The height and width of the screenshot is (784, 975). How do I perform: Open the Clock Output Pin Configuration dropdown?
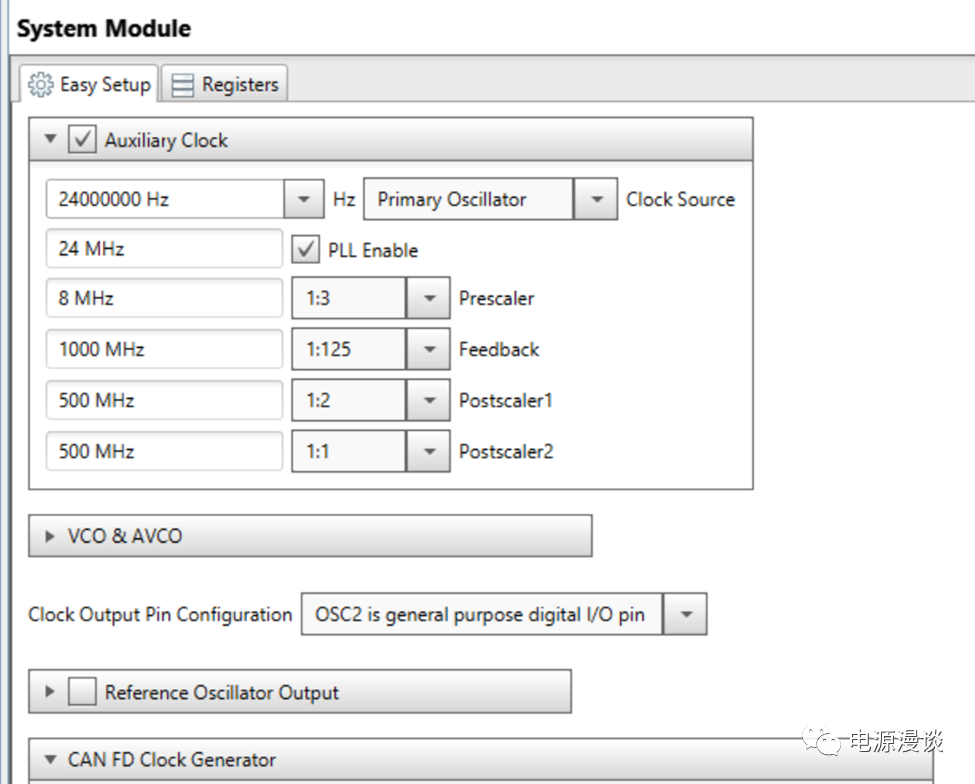(x=685, y=614)
